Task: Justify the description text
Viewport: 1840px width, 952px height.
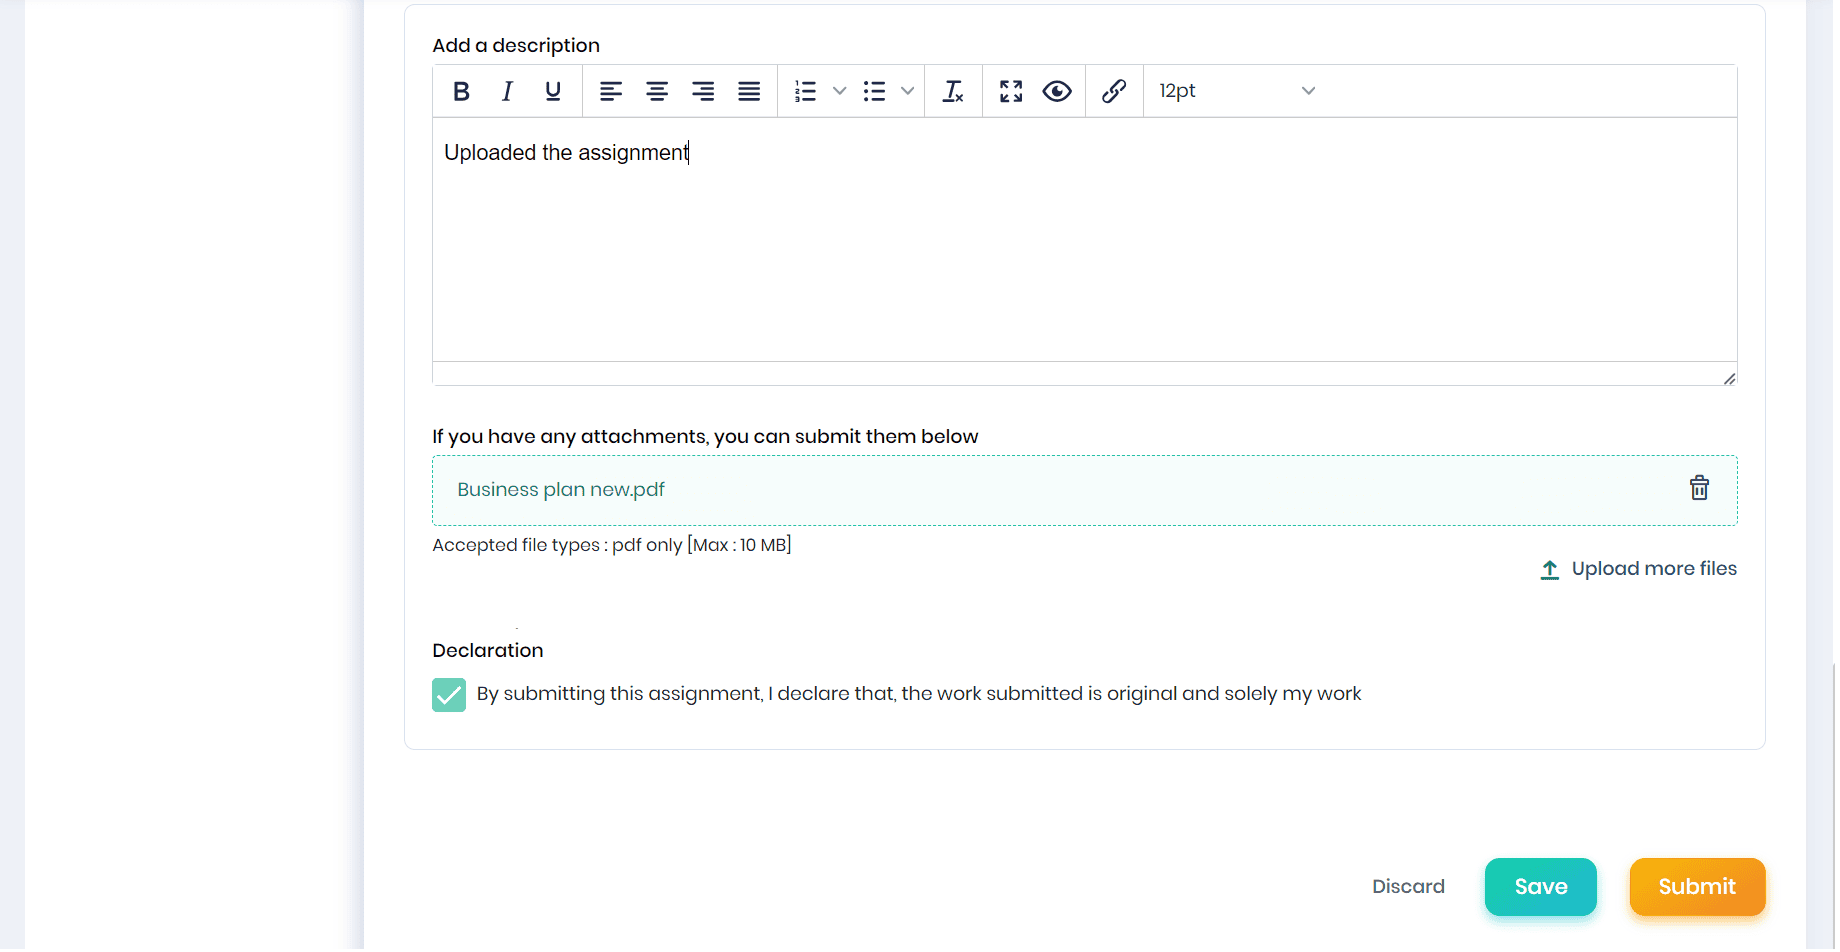Action: pyautogui.click(x=749, y=91)
